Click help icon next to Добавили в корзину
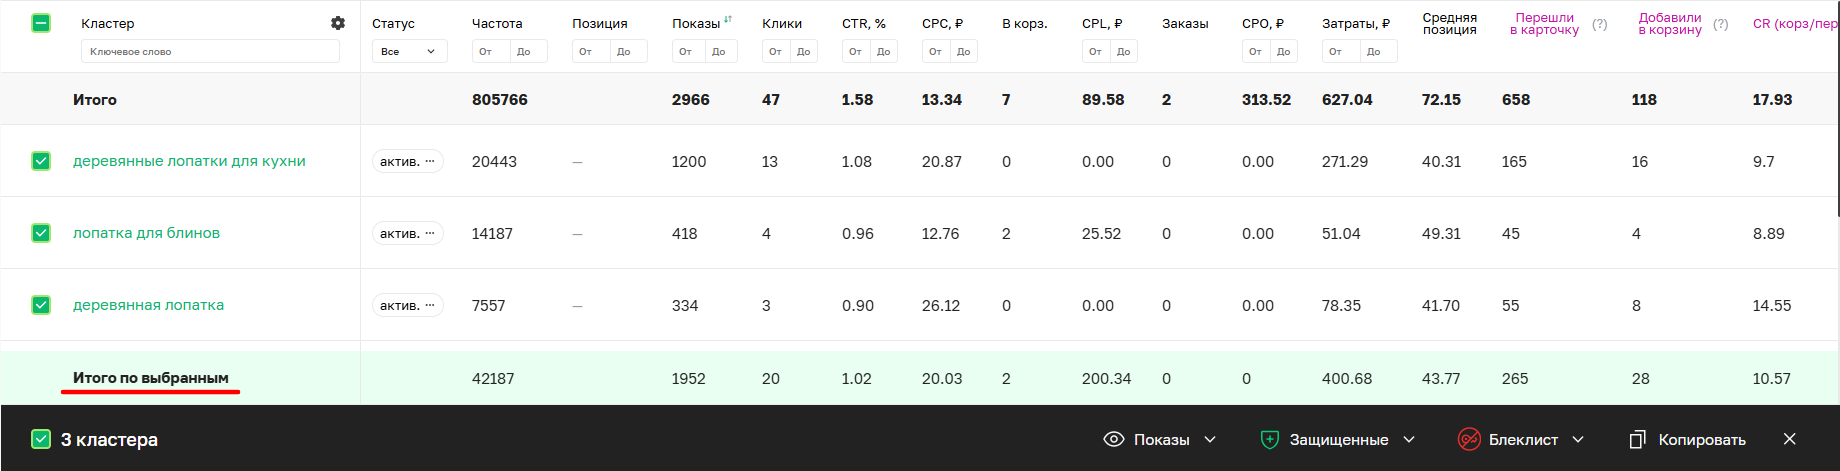Screen dimensions: 1840x471 [x=1720, y=24]
